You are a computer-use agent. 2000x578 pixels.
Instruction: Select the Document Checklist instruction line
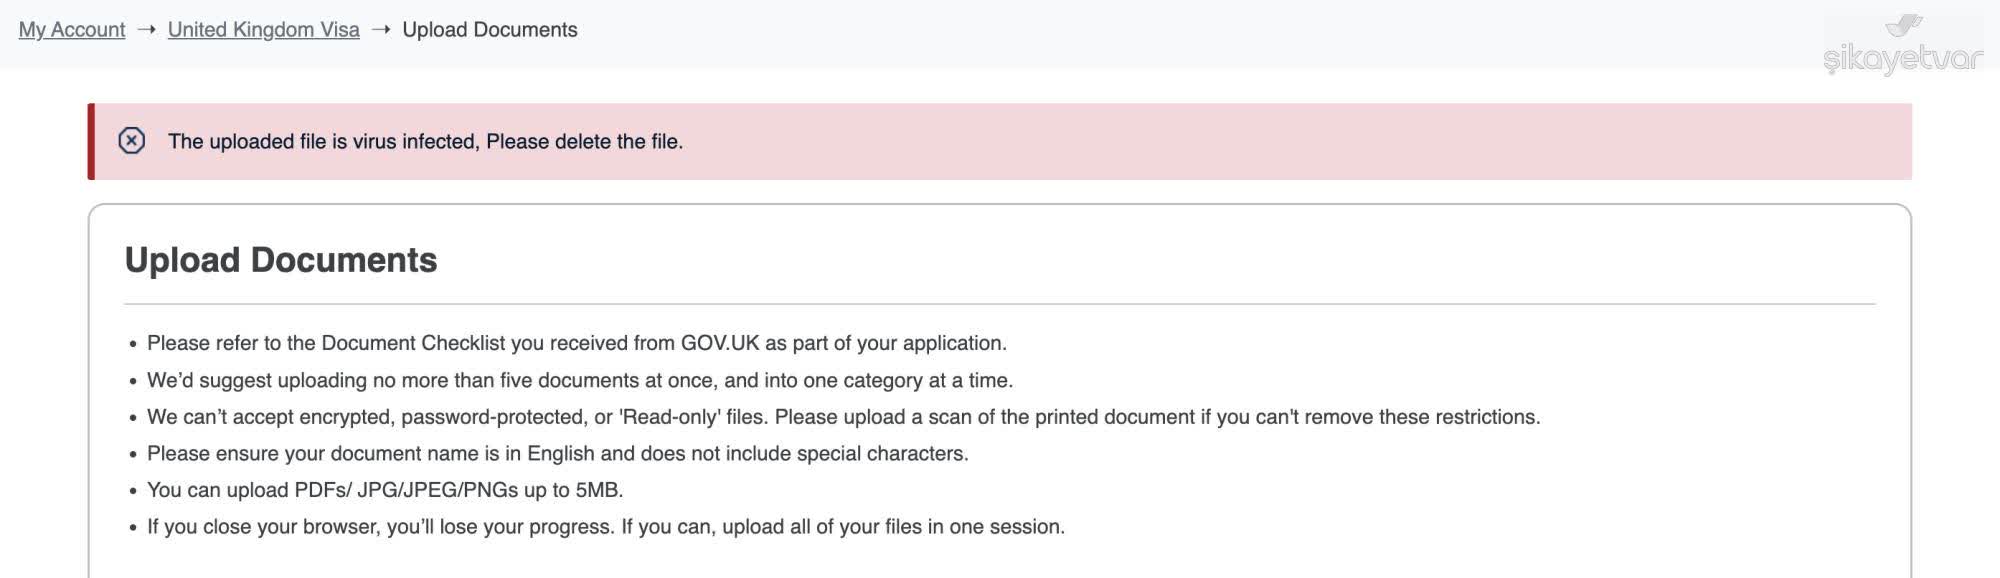[576, 343]
